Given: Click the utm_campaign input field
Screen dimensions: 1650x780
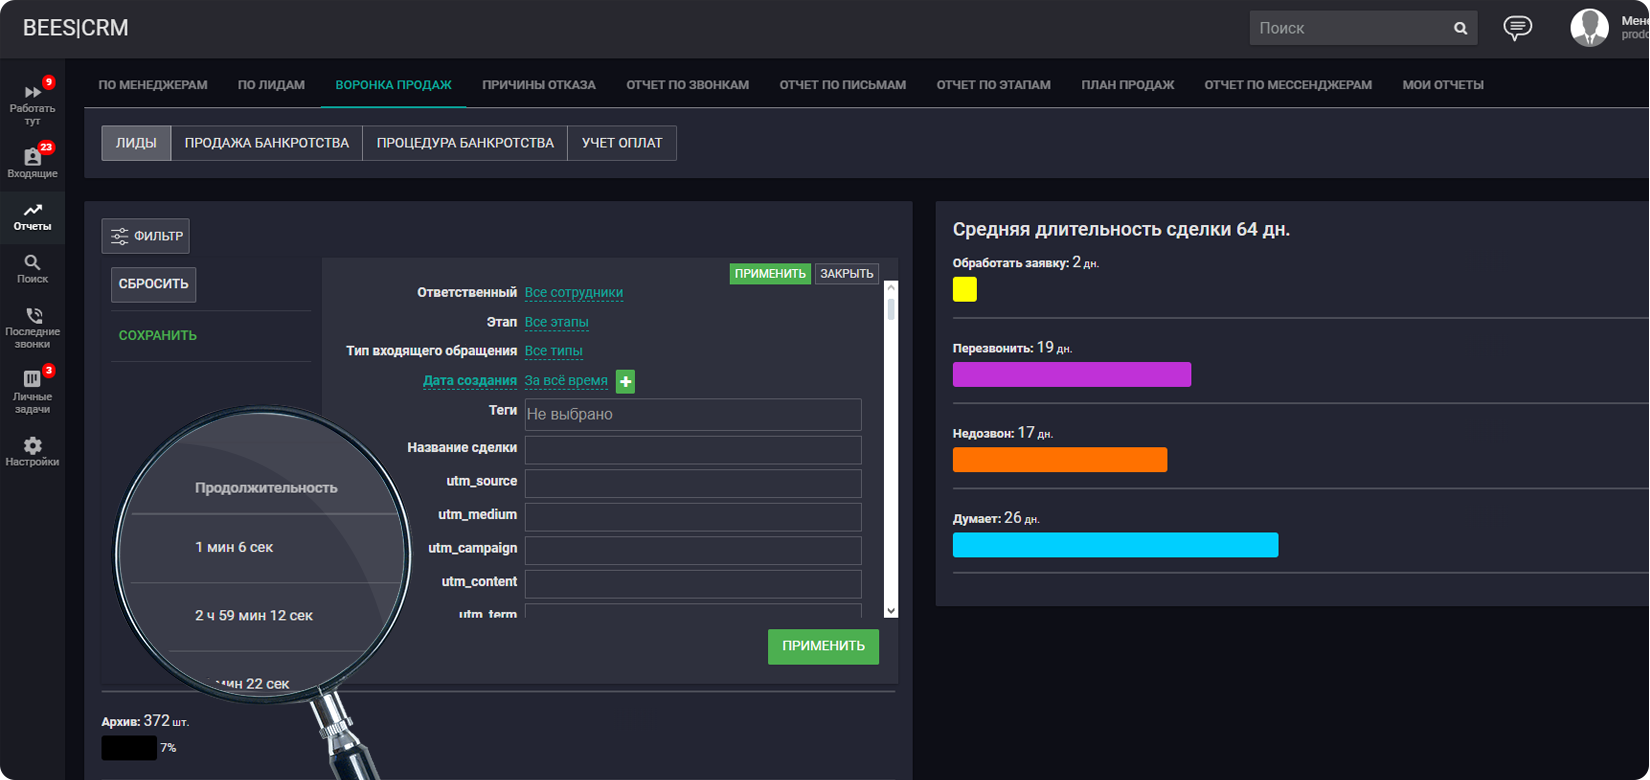Looking at the screenshot, I should coord(693,550).
